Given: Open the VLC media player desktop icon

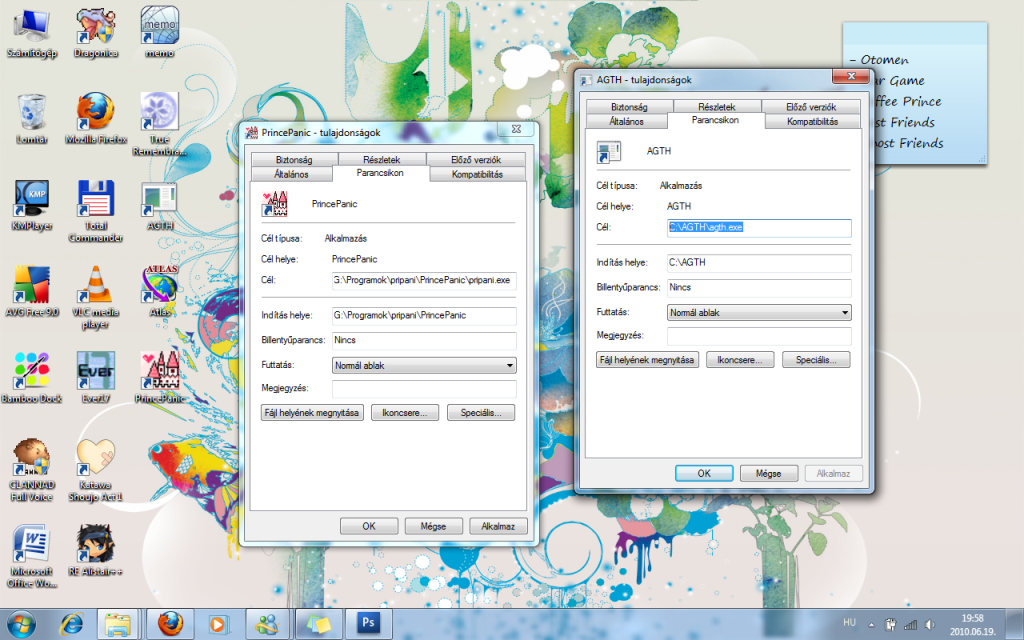Looking at the screenshot, I should pos(94,287).
